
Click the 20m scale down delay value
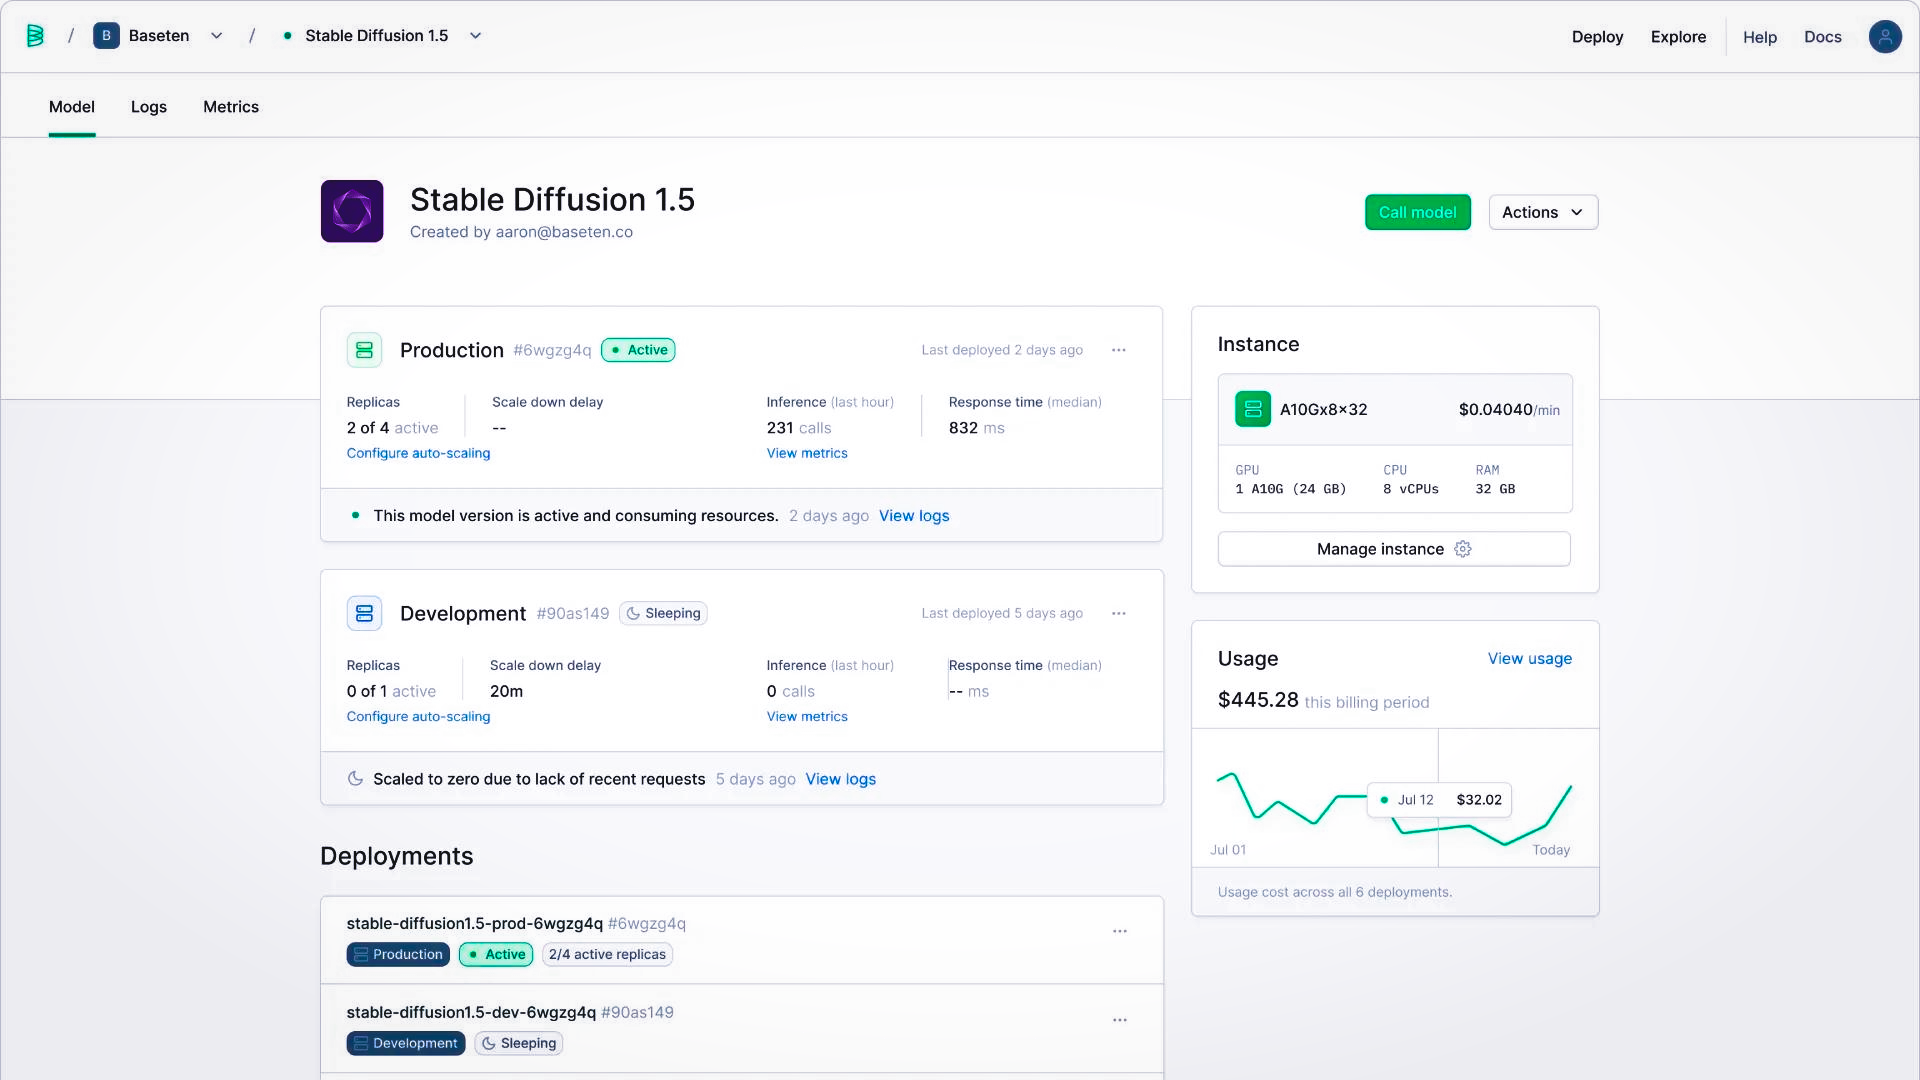tap(506, 691)
